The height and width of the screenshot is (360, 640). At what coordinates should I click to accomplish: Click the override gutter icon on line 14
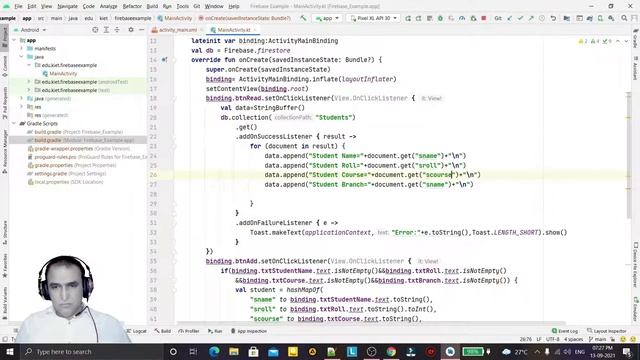(164, 60)
